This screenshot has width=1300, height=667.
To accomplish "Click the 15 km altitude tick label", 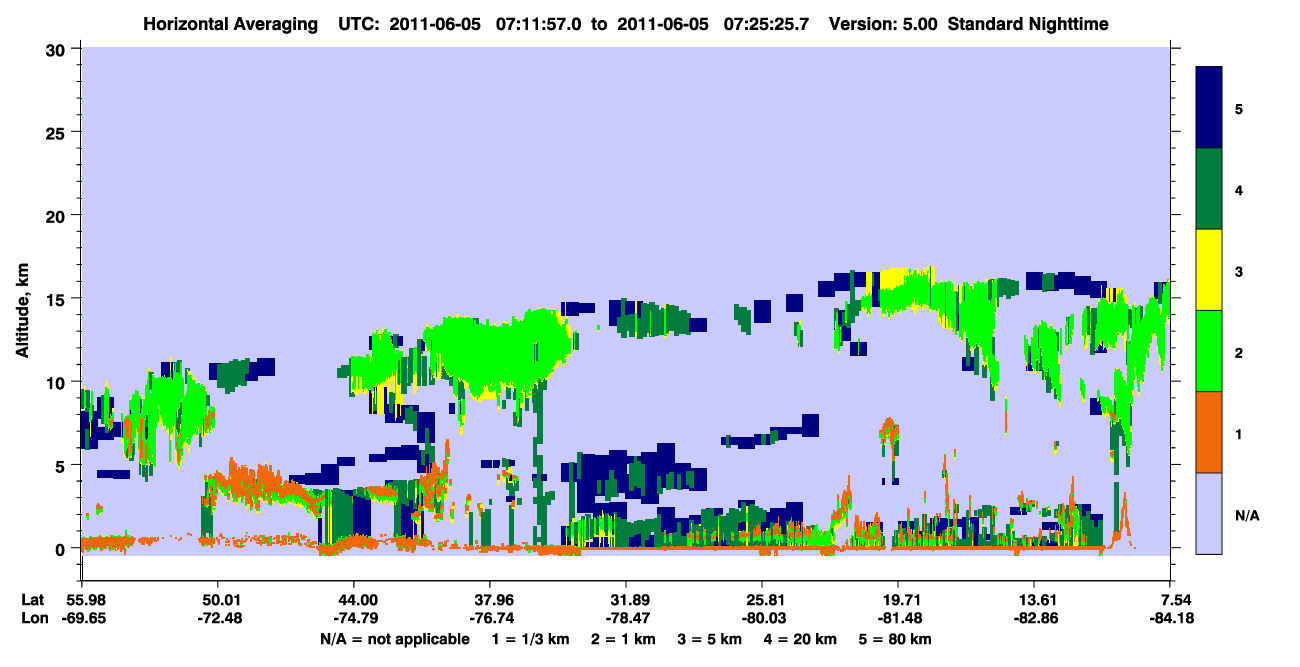I will point(56,299).
